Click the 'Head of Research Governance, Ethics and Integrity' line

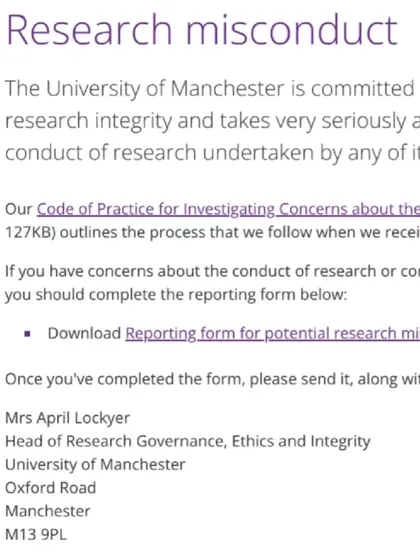coord(188,441)
